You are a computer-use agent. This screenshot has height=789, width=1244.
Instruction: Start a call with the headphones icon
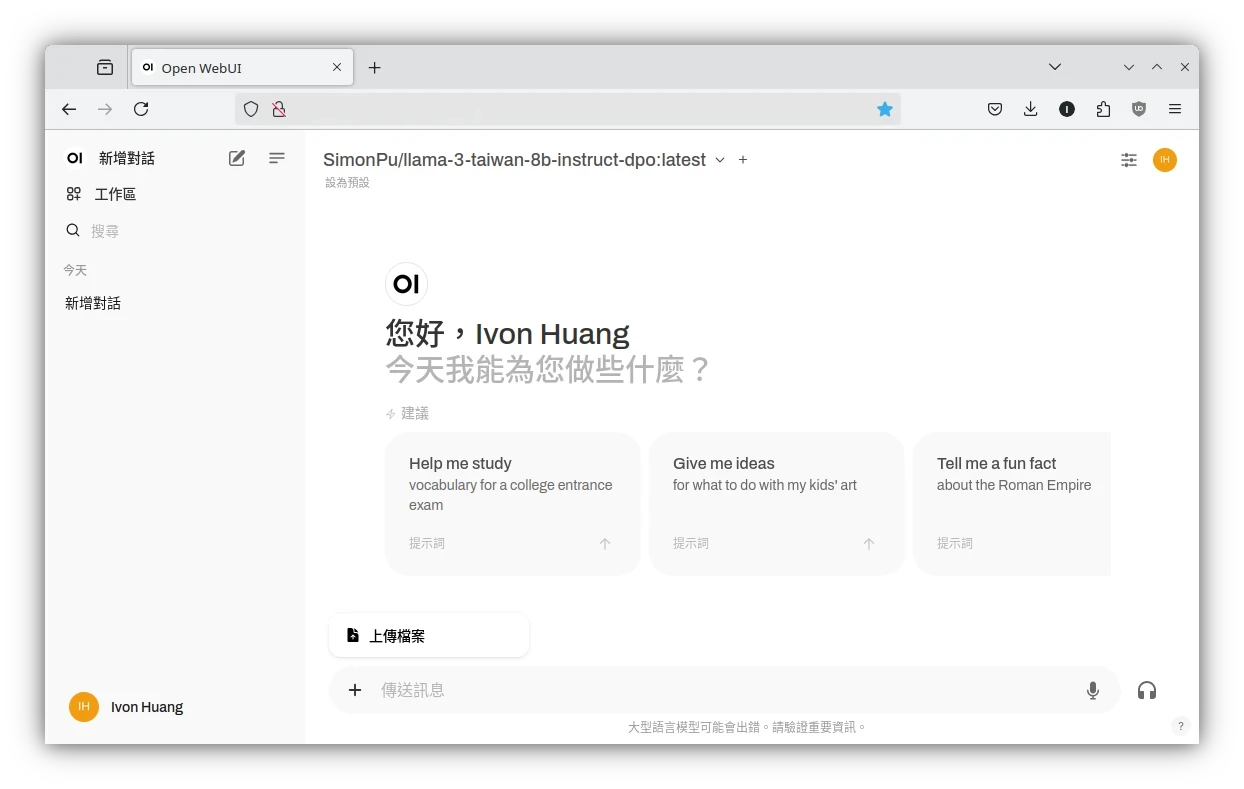pyautogui.click(x=1147, y=690)
